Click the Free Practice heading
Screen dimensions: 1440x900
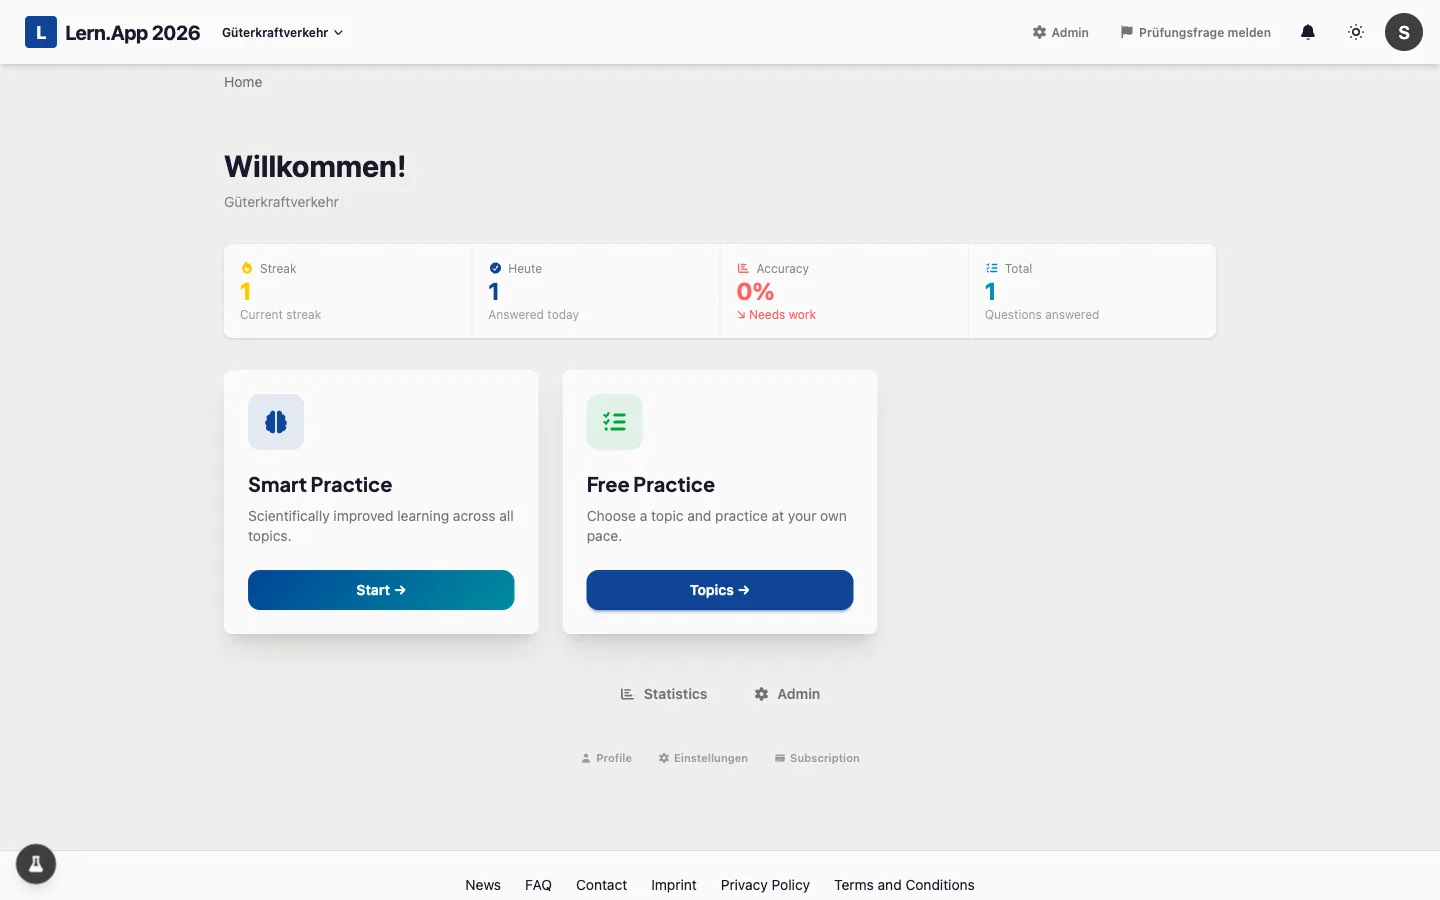pos(651,485)
